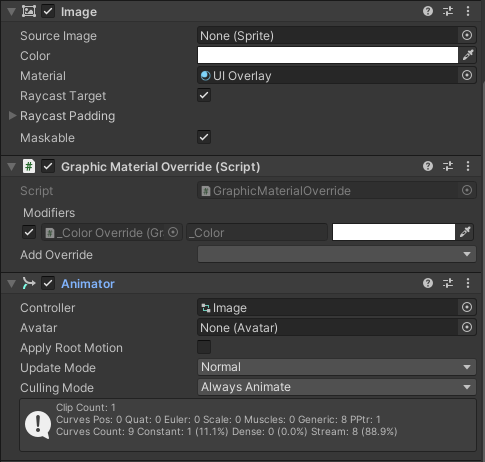Open the Material object picker
The width and height of the screenshot is (485, 462).
[467, 75]
